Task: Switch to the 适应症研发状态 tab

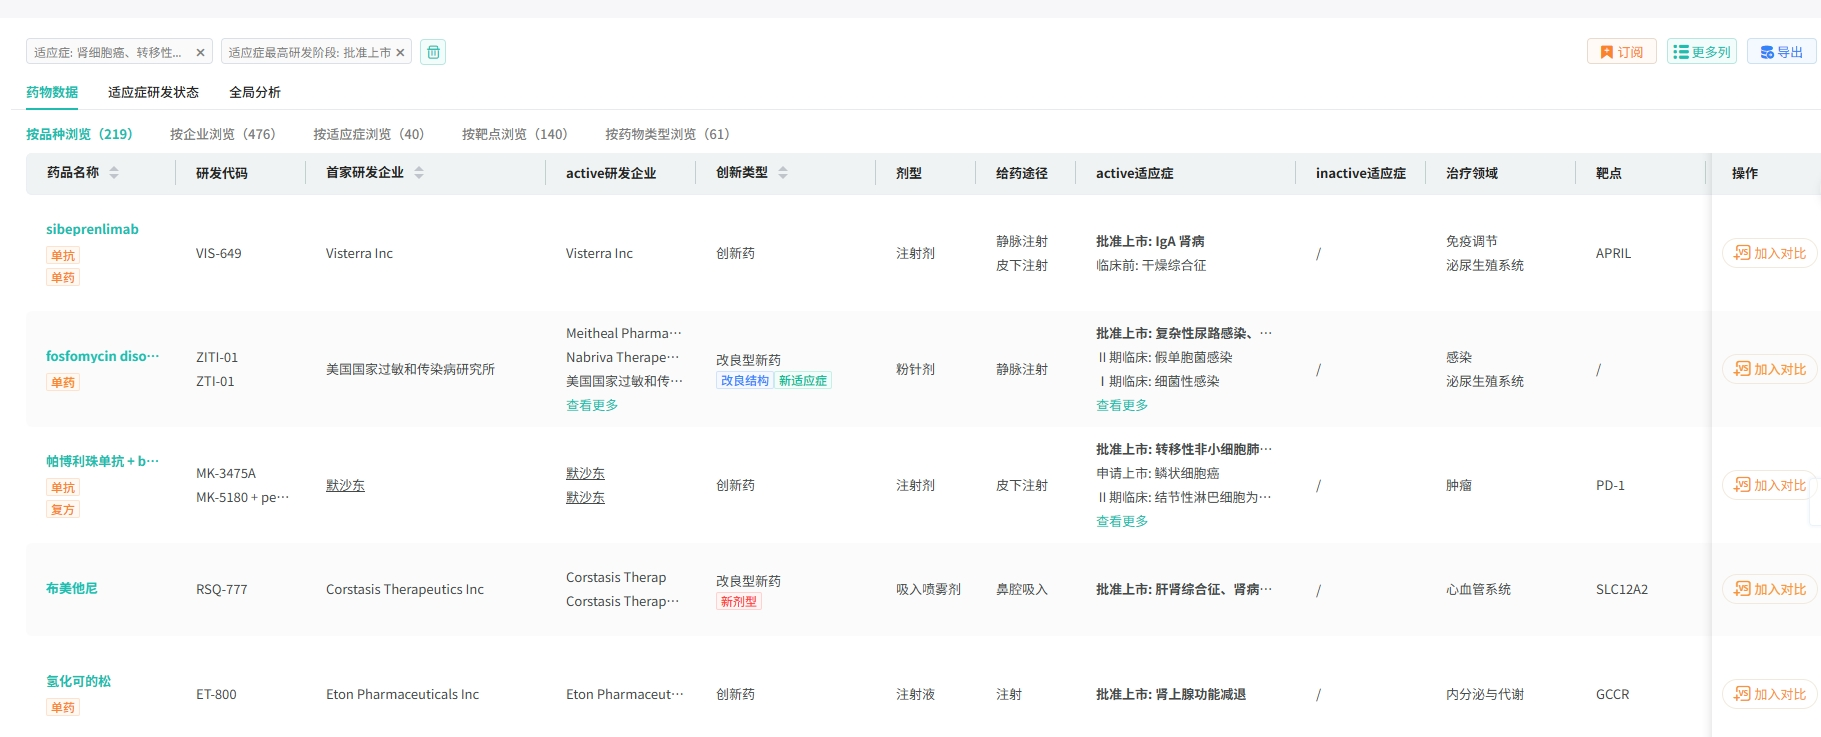Action: click(x=153, y=92)
